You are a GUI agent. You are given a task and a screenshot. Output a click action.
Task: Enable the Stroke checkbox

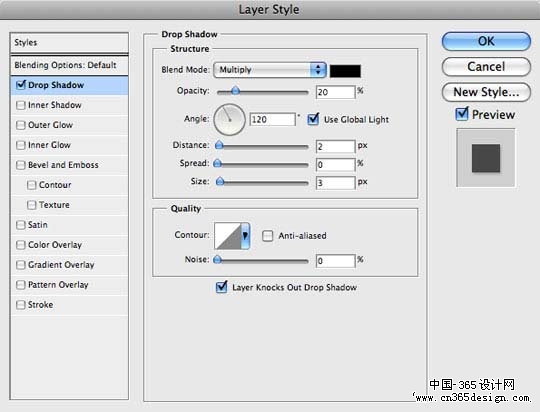[21, 305]
